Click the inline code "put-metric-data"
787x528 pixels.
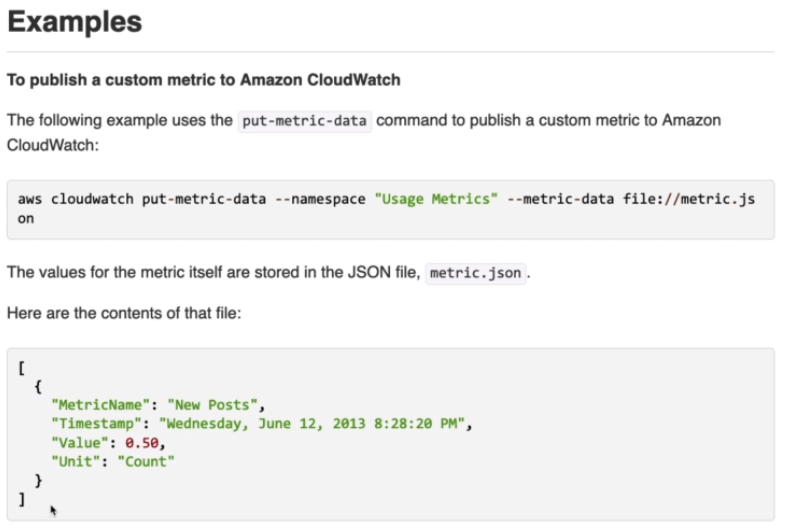point(304,121)
